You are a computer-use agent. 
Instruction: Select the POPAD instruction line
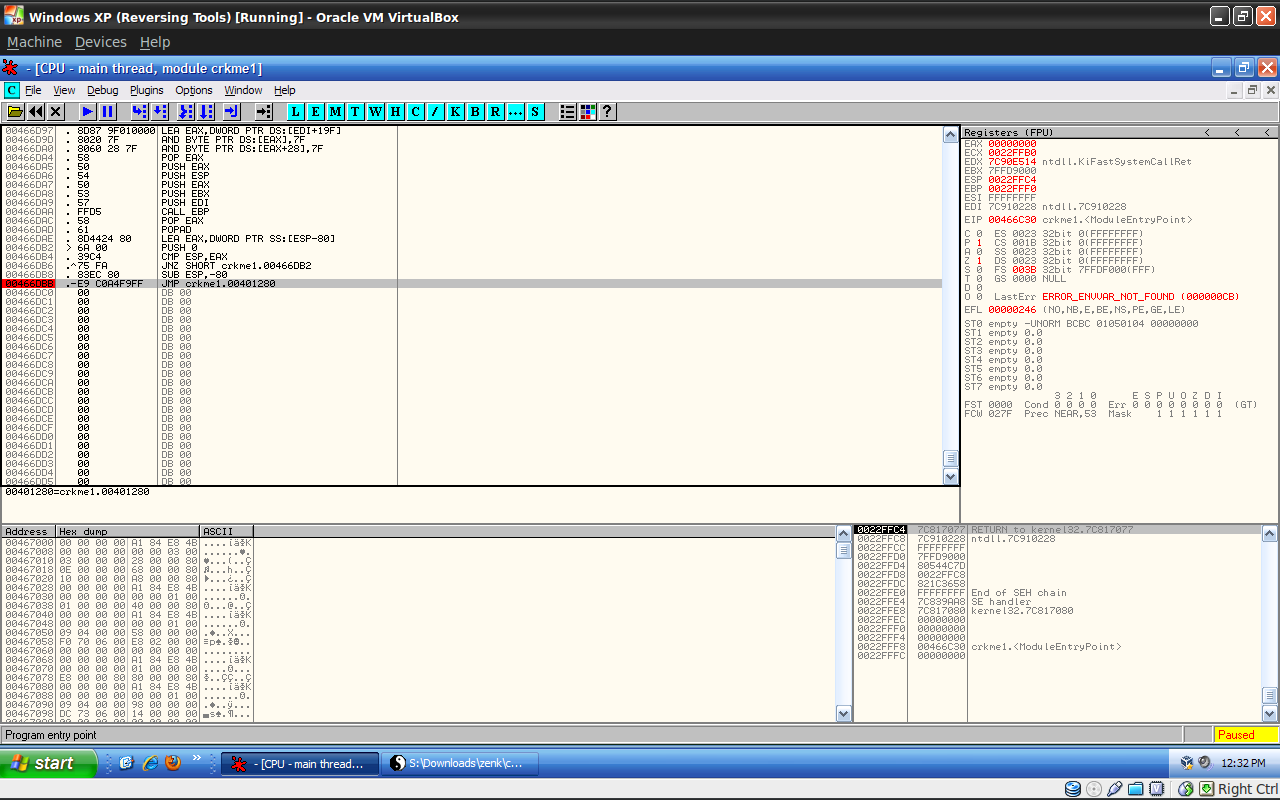coord(471,230)
